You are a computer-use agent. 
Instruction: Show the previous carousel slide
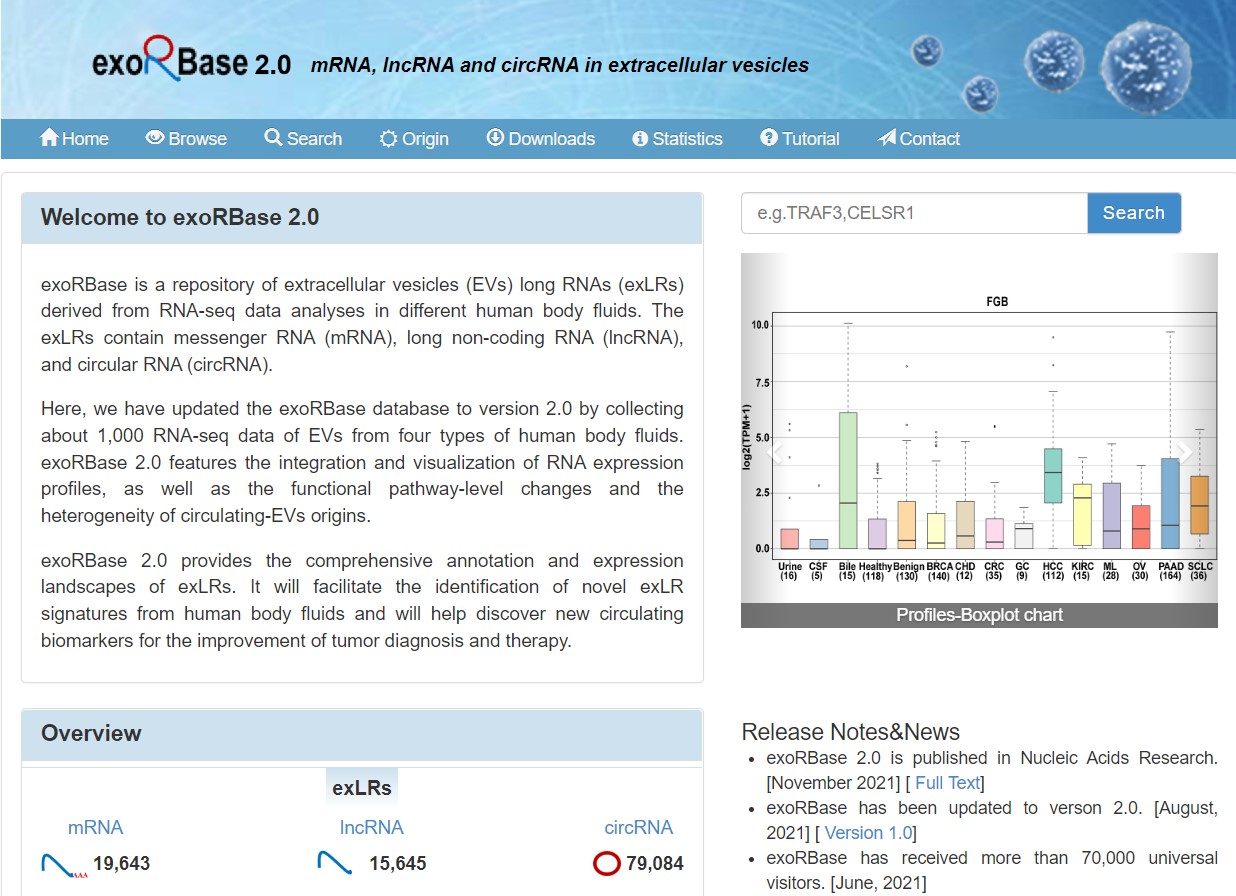(774, 452)
